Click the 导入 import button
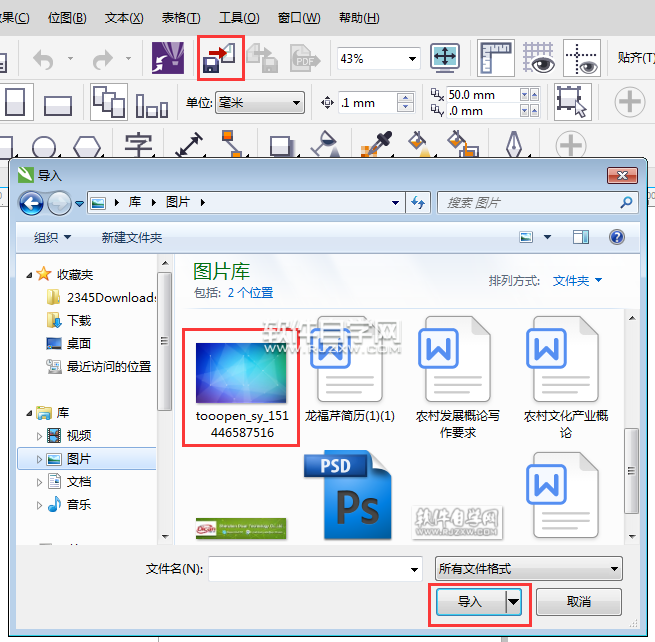 tap(470, 601)
